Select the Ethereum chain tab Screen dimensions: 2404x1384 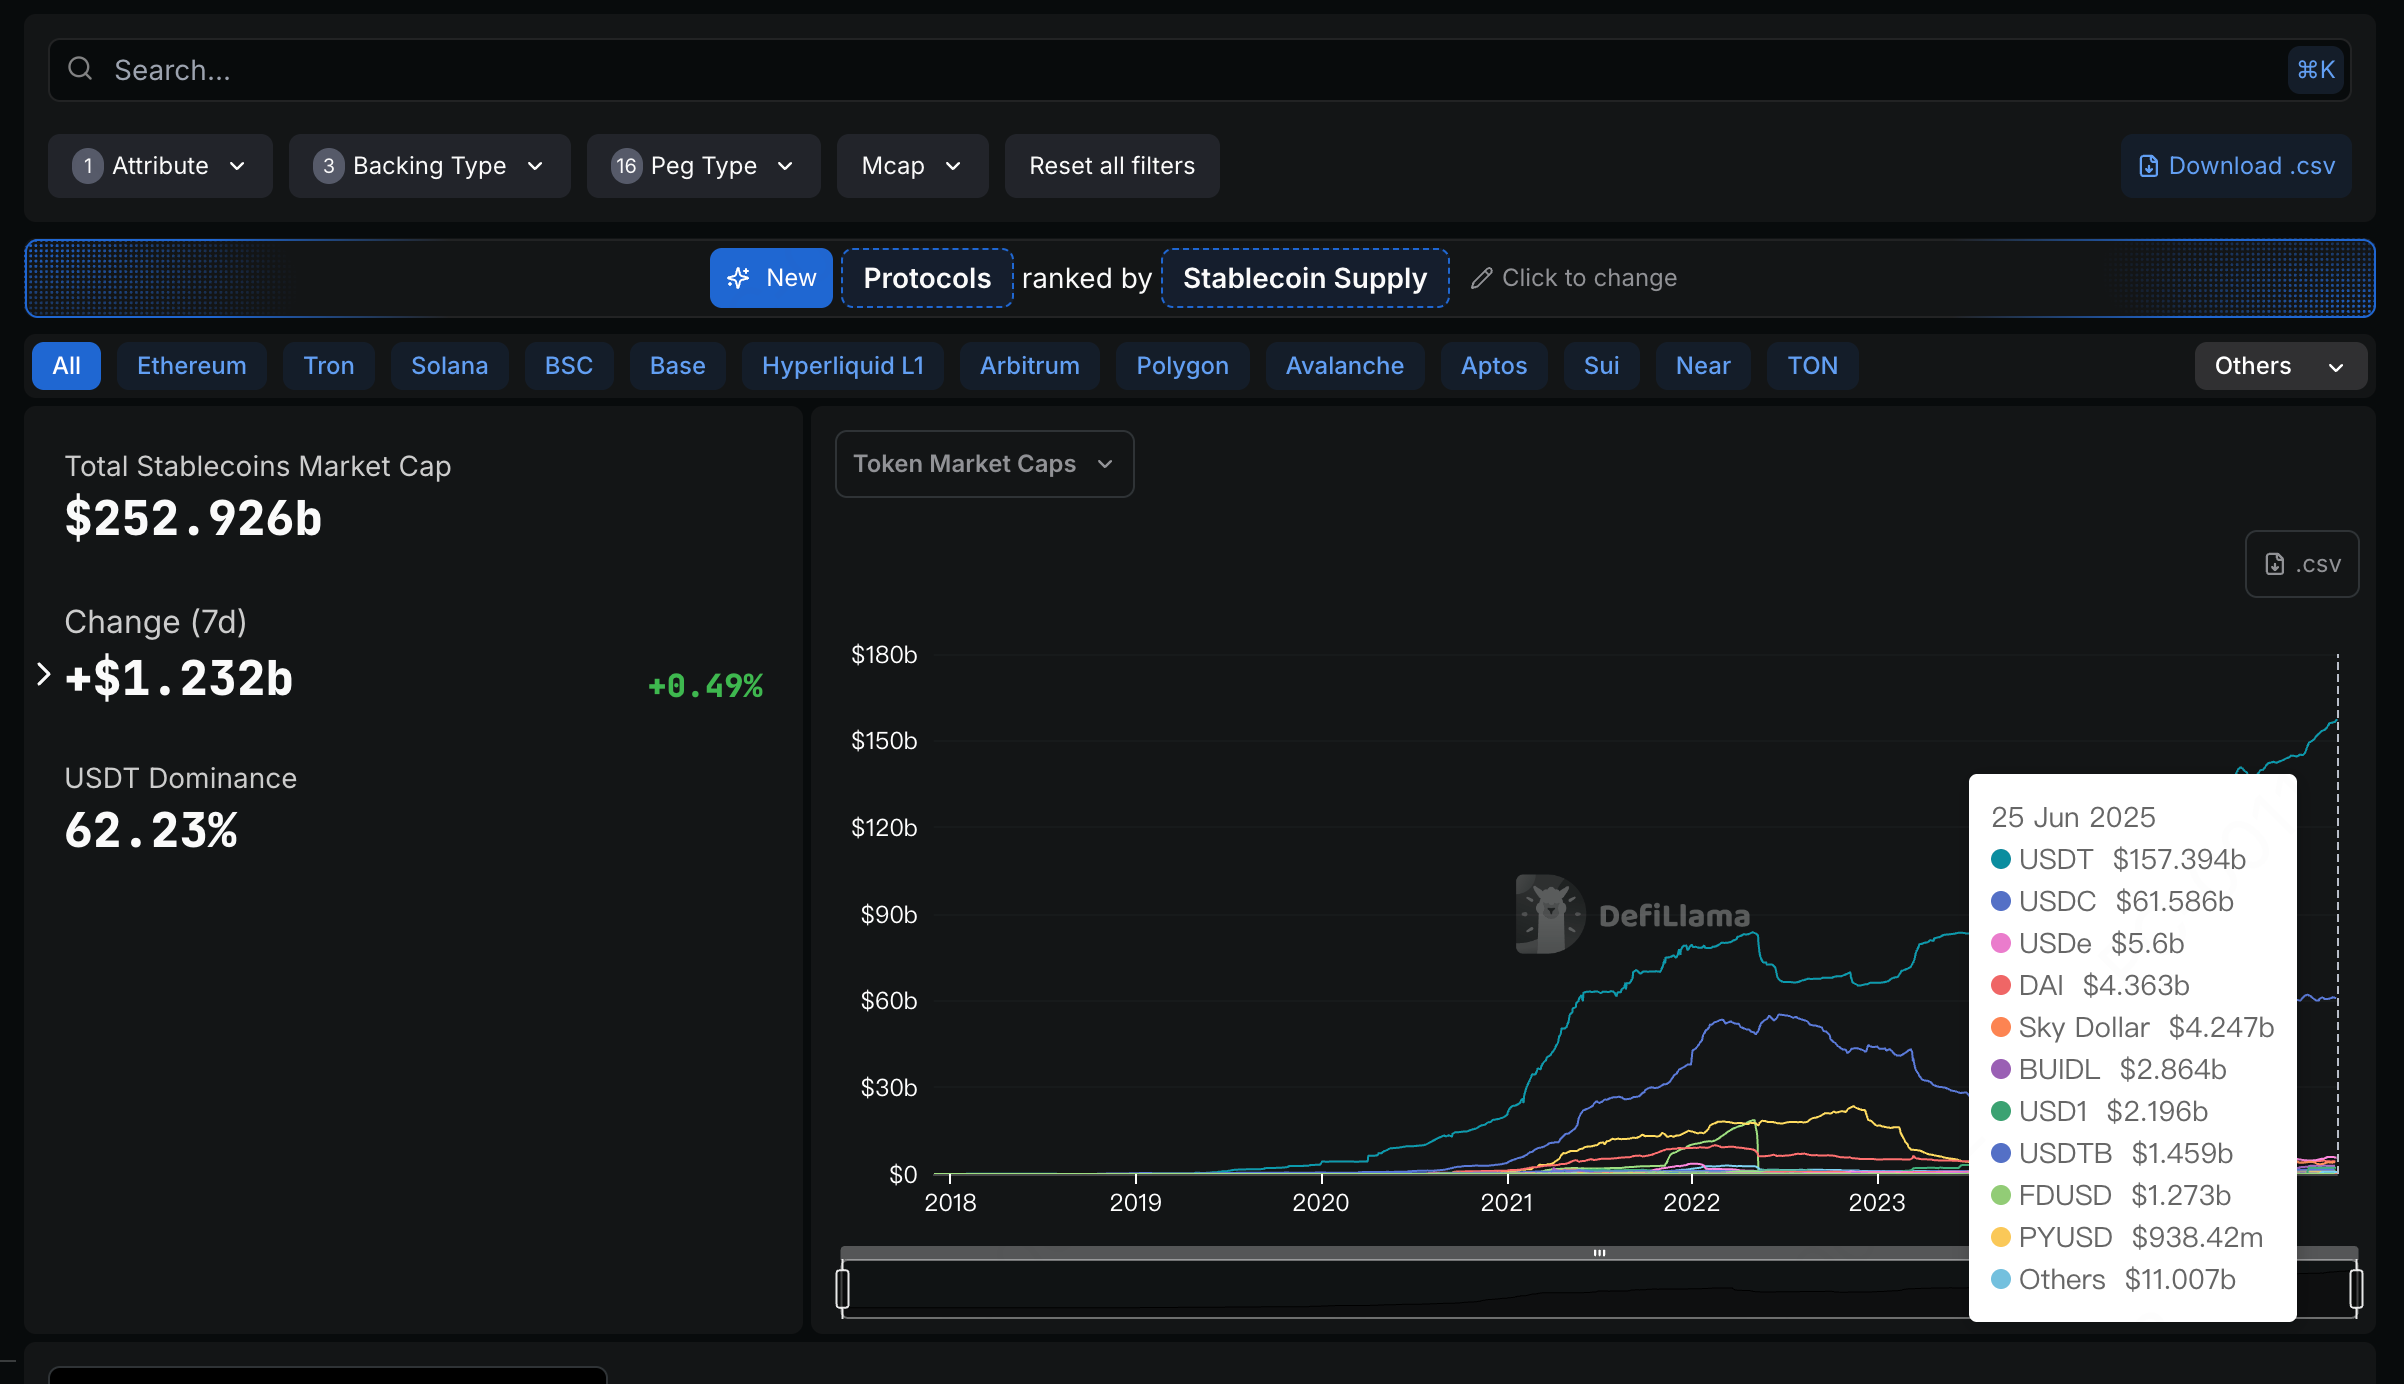pos(192,366)
